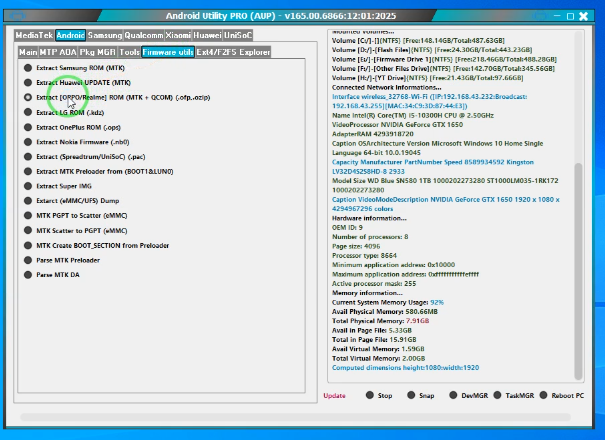Image resolution: width=605 pixels, height=440 pixels.
Task: Select MTK Create BOOT_SECTION from Preloader
Action: point(96,245)
